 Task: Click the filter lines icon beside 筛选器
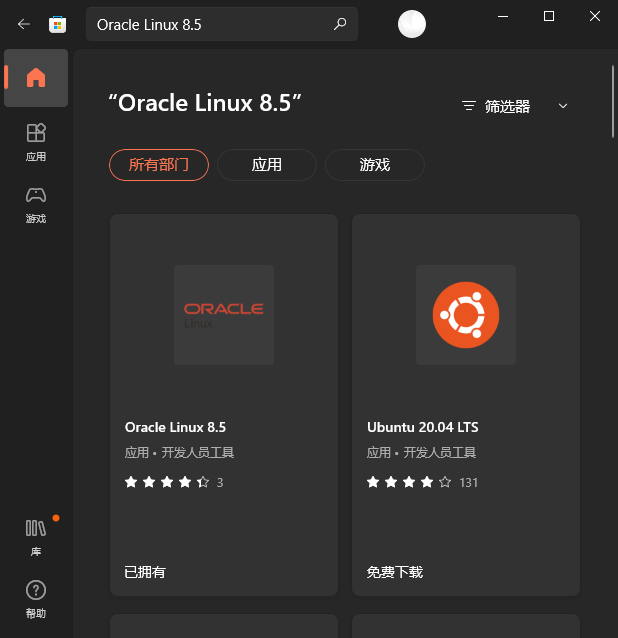[469, 106]
